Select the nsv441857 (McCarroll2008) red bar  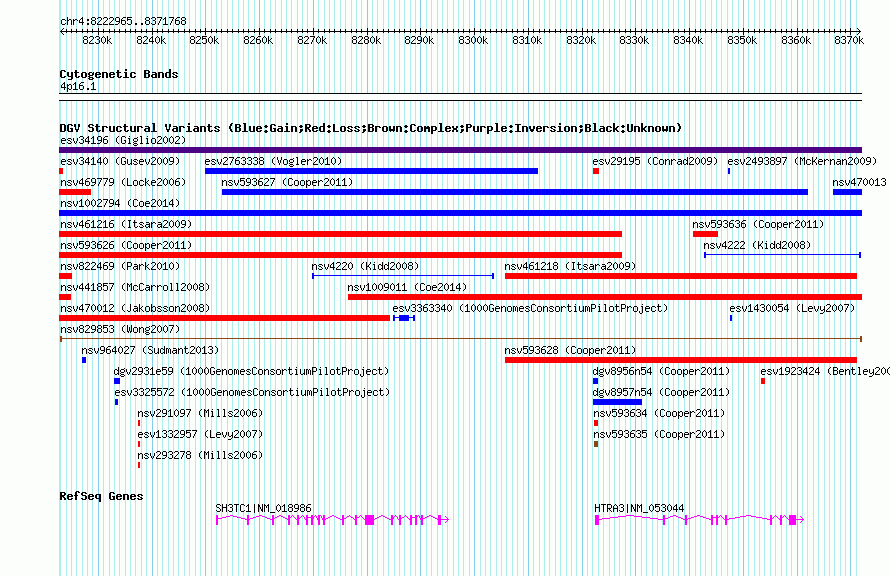click(65, 297)
